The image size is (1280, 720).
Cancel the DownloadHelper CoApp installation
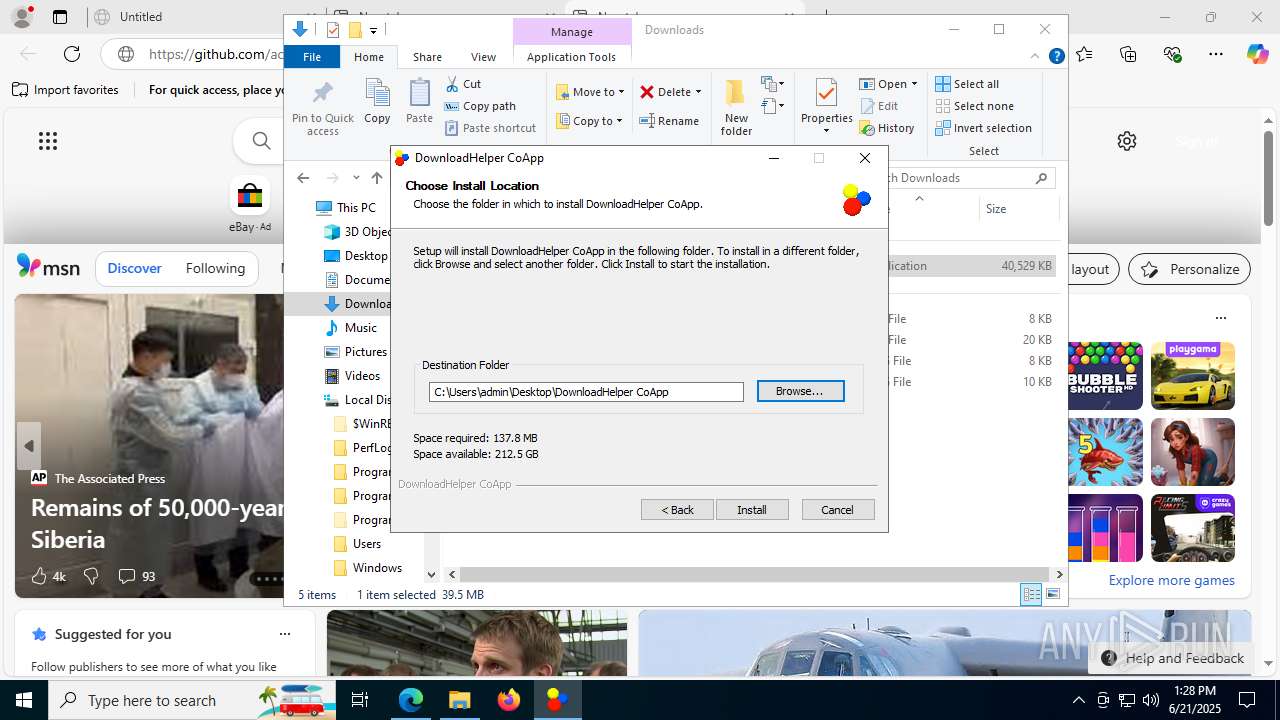coord(838,510)
